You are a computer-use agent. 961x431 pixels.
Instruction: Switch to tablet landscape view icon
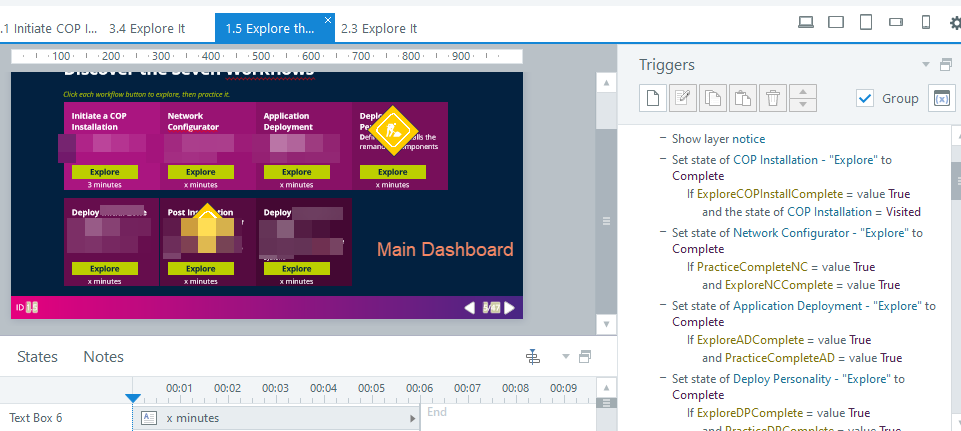tap(836, 23)
